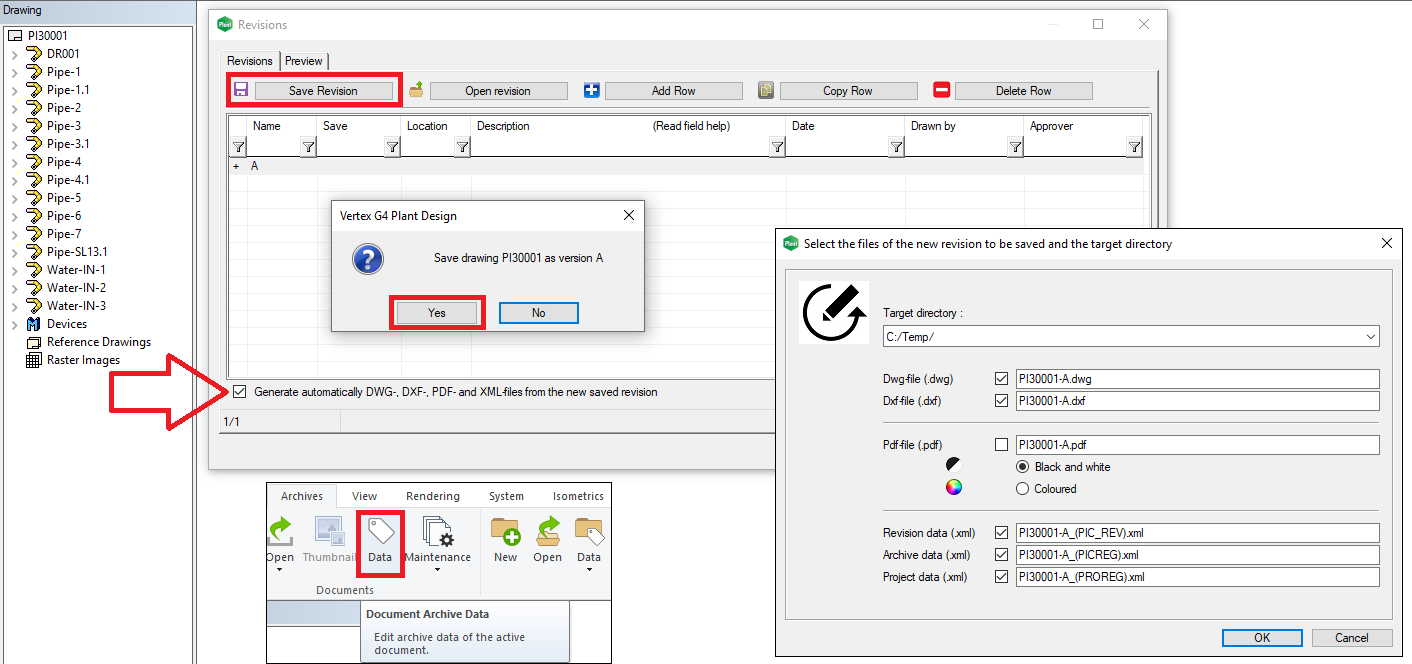
Task: Click OK in file selection dialog
Action: (1262, 638)
